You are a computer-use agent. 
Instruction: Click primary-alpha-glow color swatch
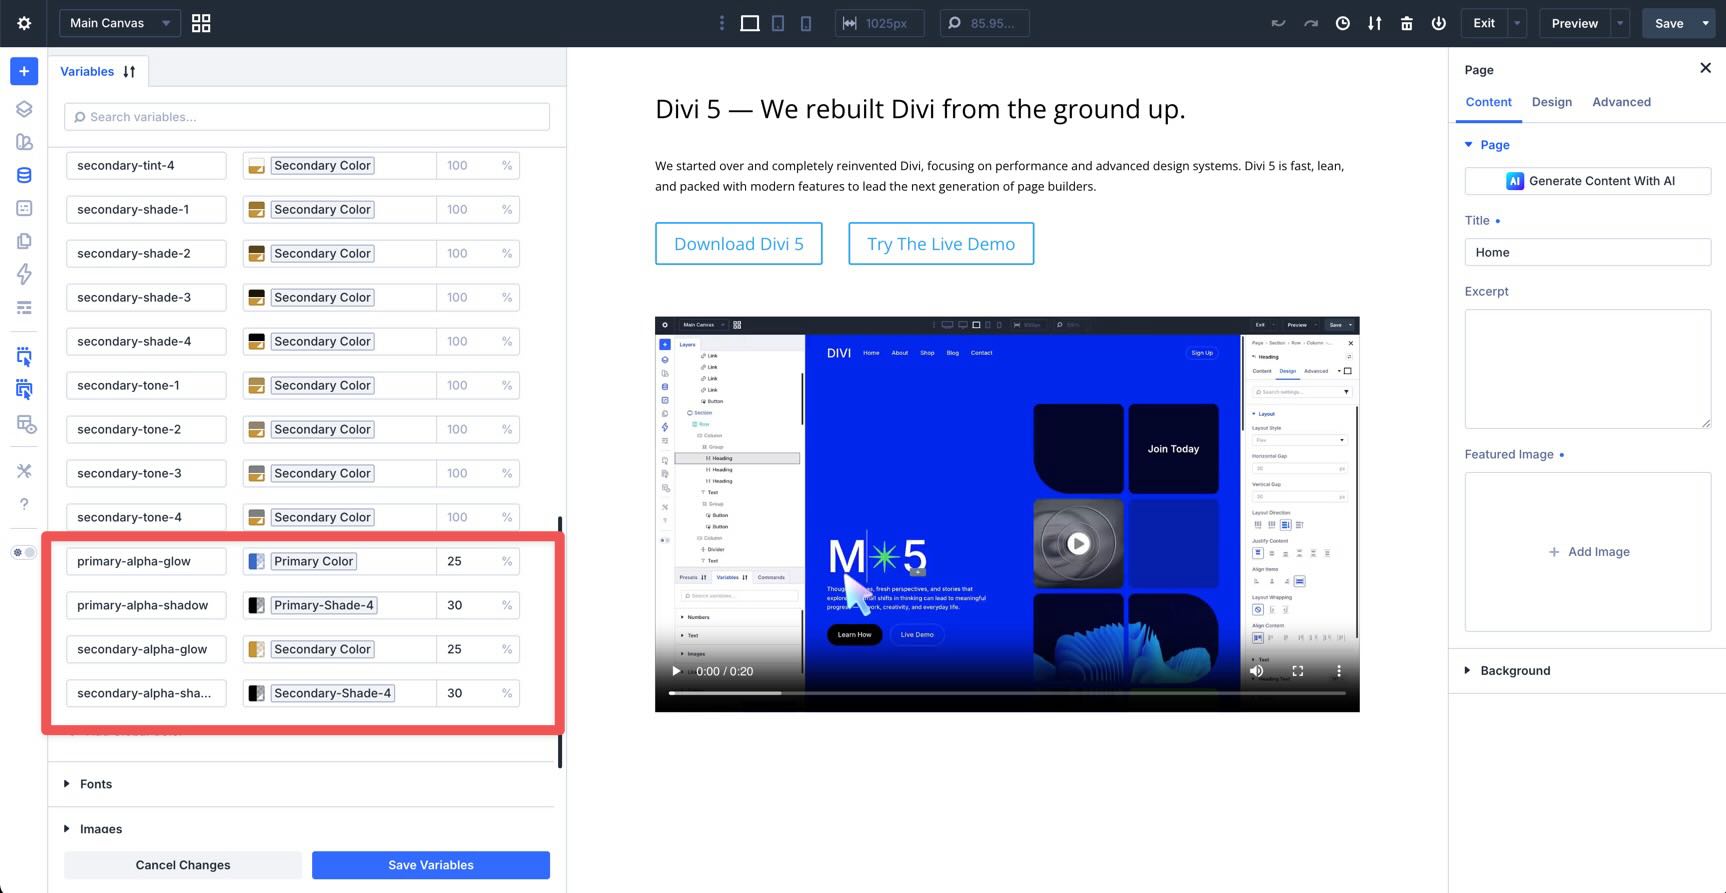click(x=256, y=562)
